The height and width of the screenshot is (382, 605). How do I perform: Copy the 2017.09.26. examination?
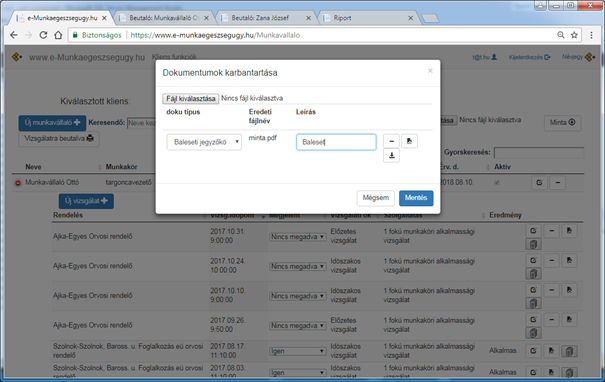pos(534,333)
